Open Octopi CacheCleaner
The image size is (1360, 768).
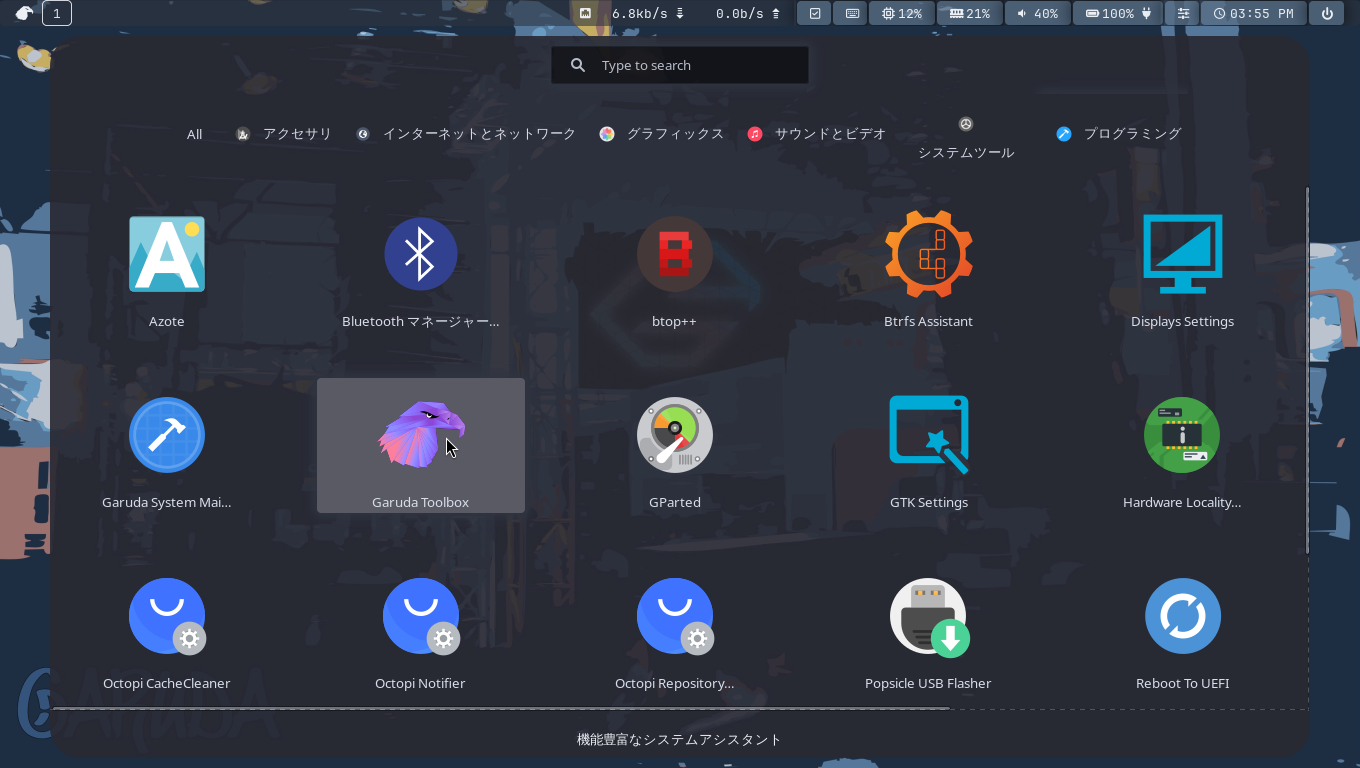pyautogui.click(x=167, y=627)
